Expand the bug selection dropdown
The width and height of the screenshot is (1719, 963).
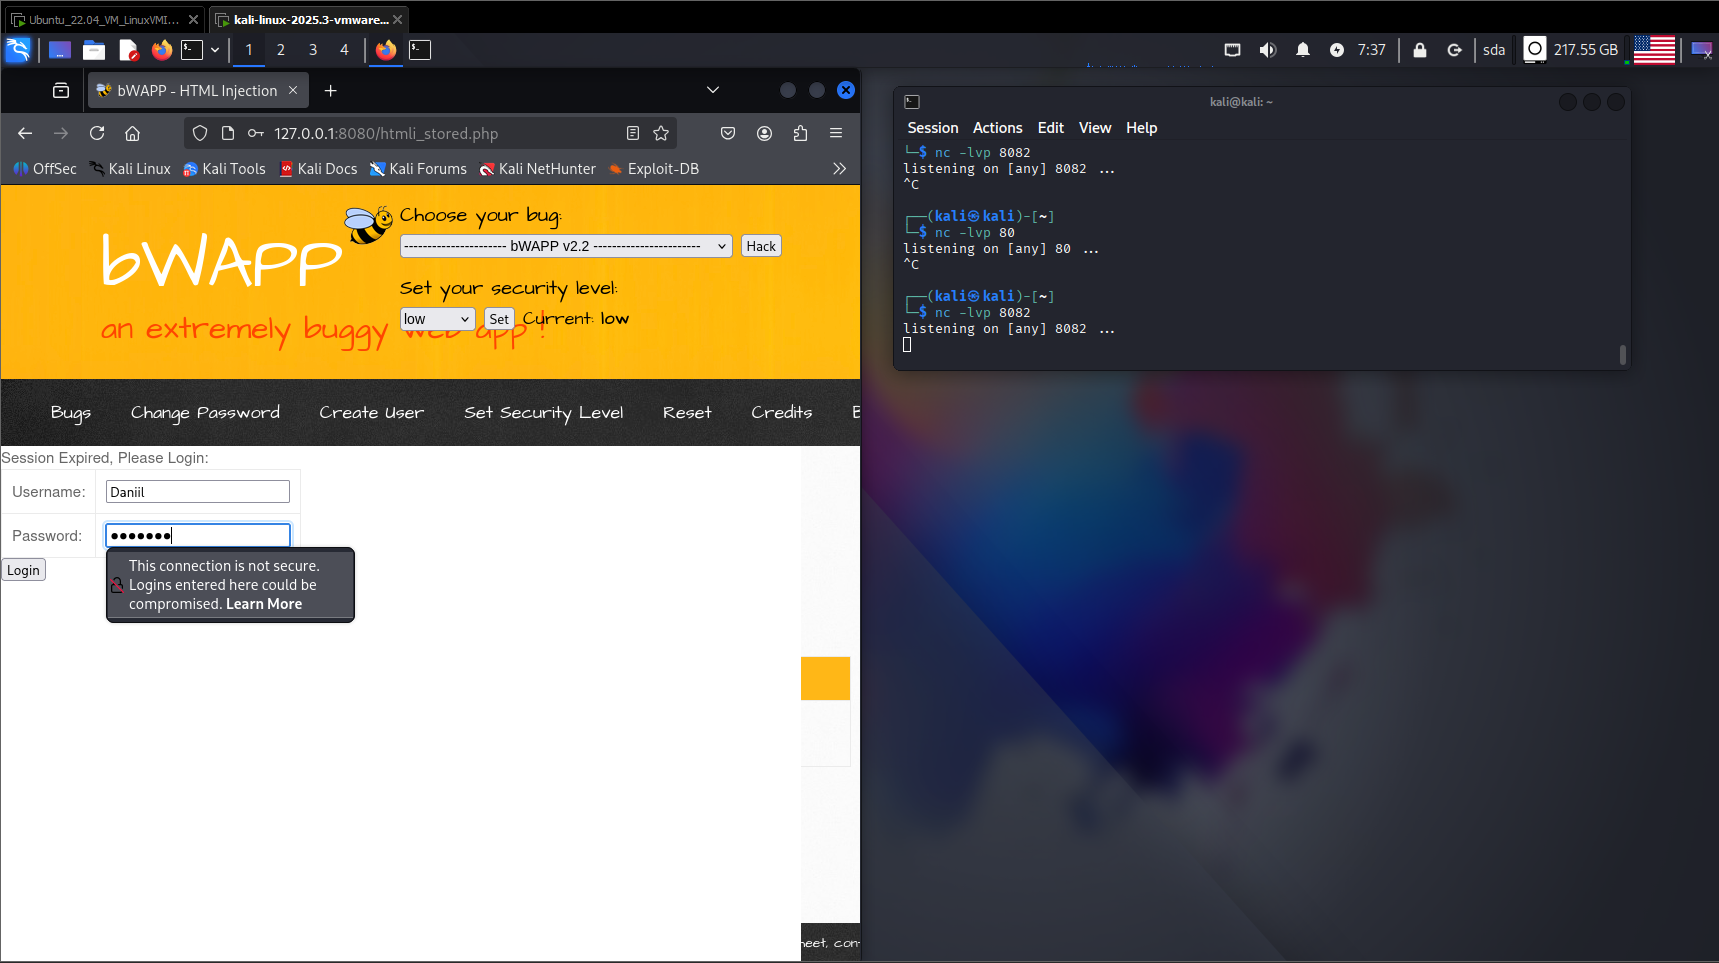(566, 246)
